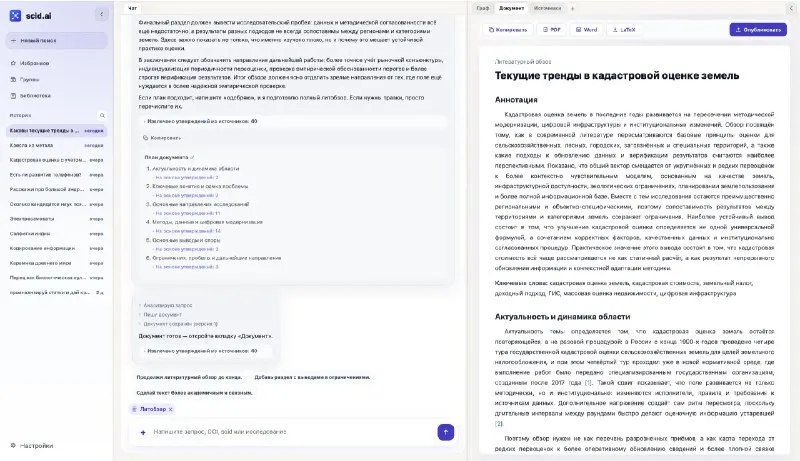This screenshot has height=461, width=800.
Task: Open 'Группы' in the sidebar
Action: 30,80
